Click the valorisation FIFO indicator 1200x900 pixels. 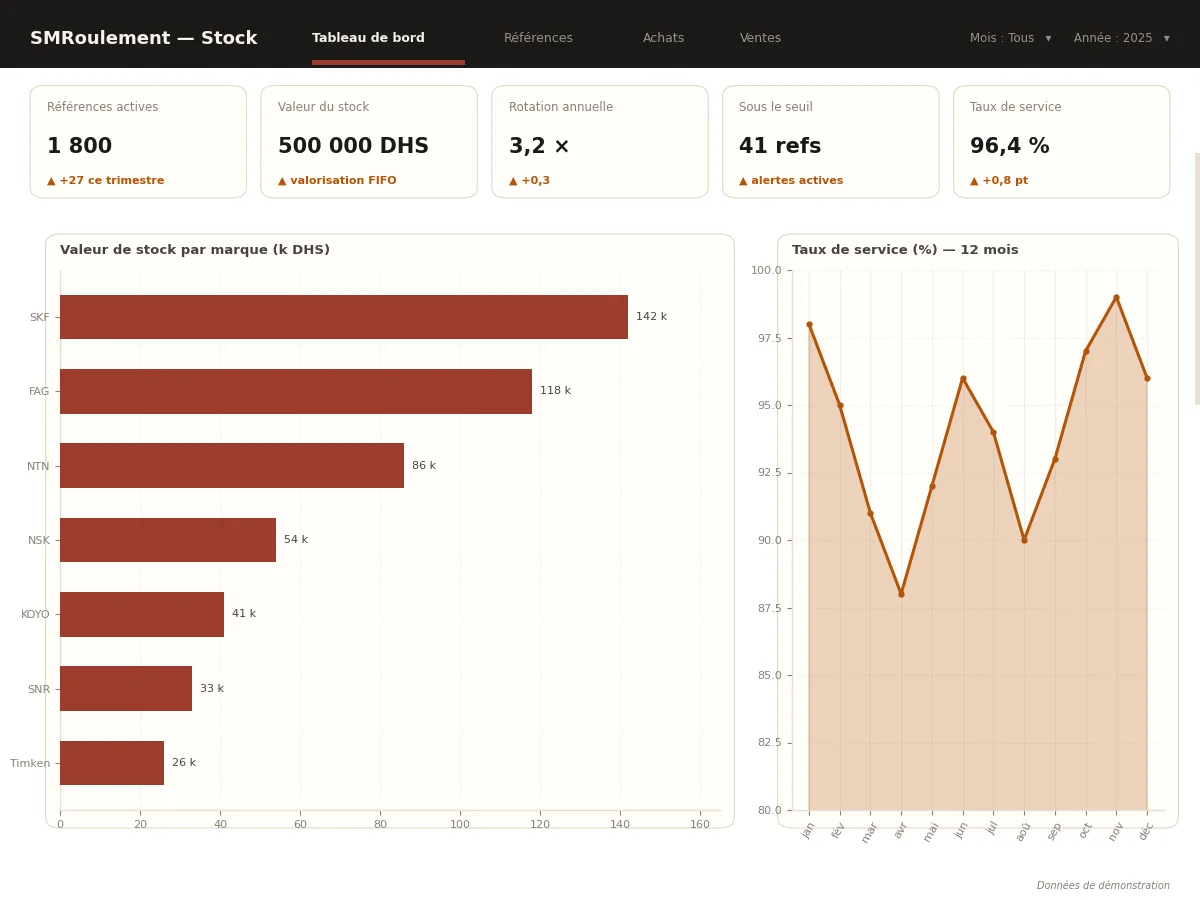coord(337,181)
